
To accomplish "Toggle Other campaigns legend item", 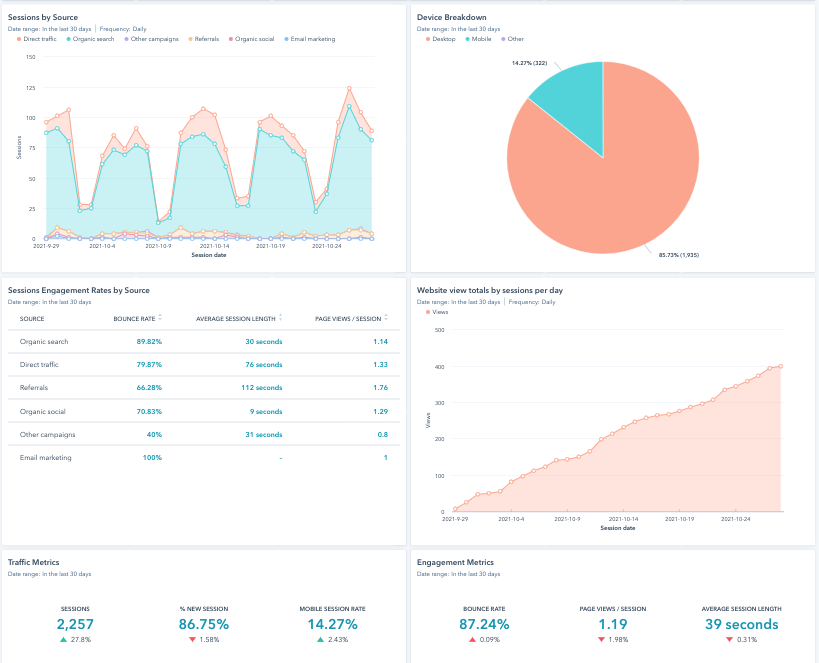I will click(153, 39).
